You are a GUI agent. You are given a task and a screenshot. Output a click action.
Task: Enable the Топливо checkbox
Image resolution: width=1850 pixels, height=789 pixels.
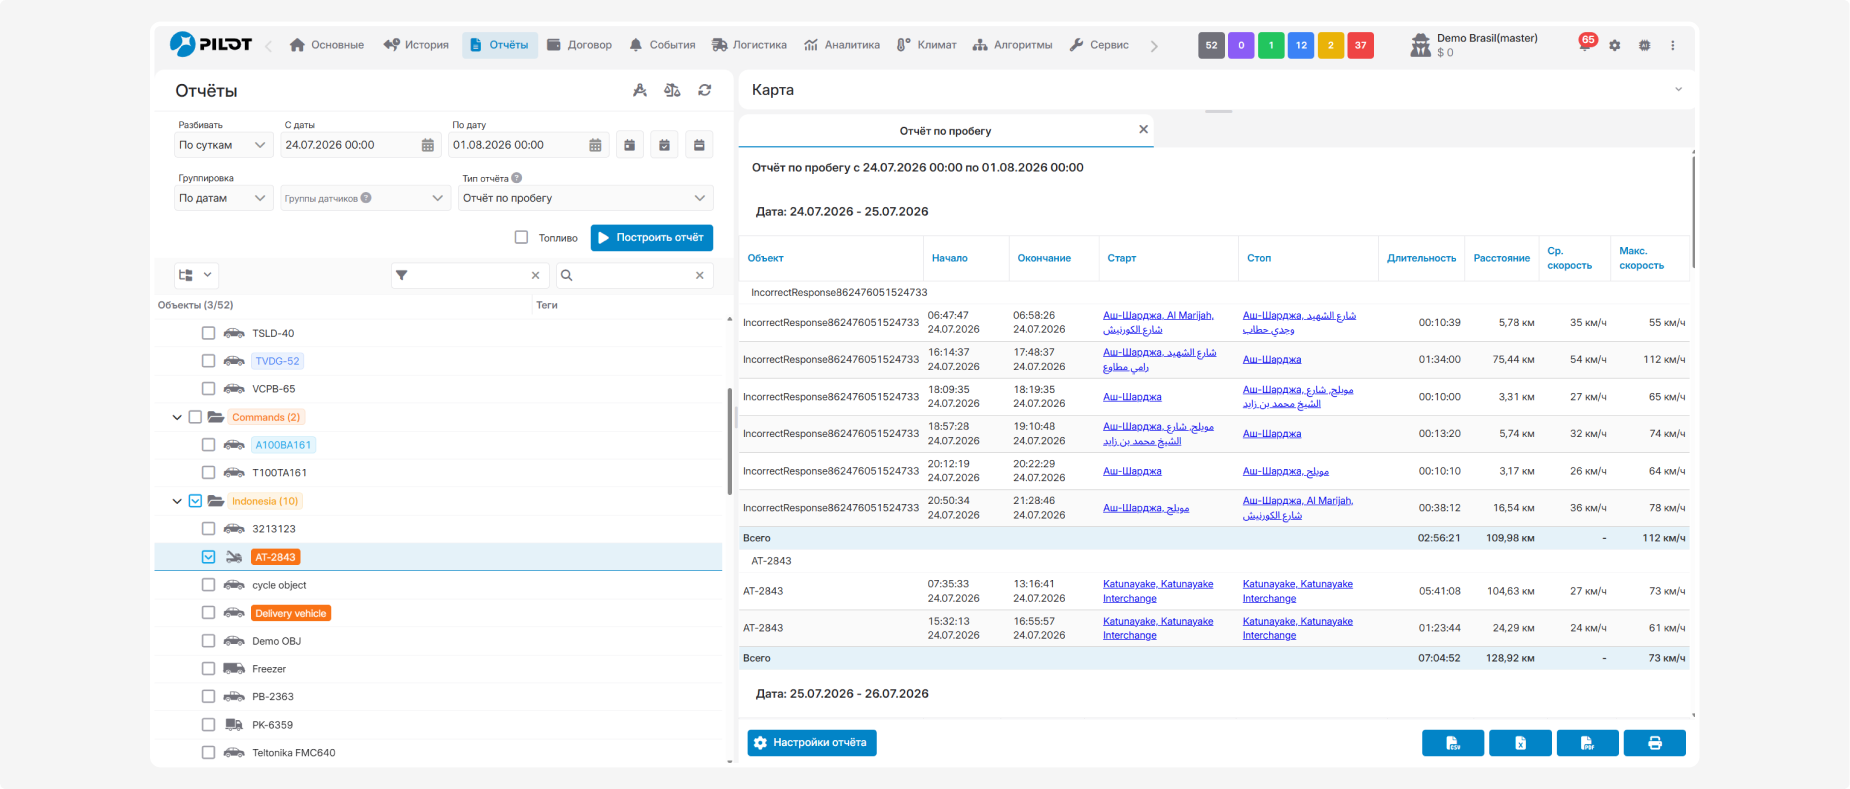pos(521,237)
